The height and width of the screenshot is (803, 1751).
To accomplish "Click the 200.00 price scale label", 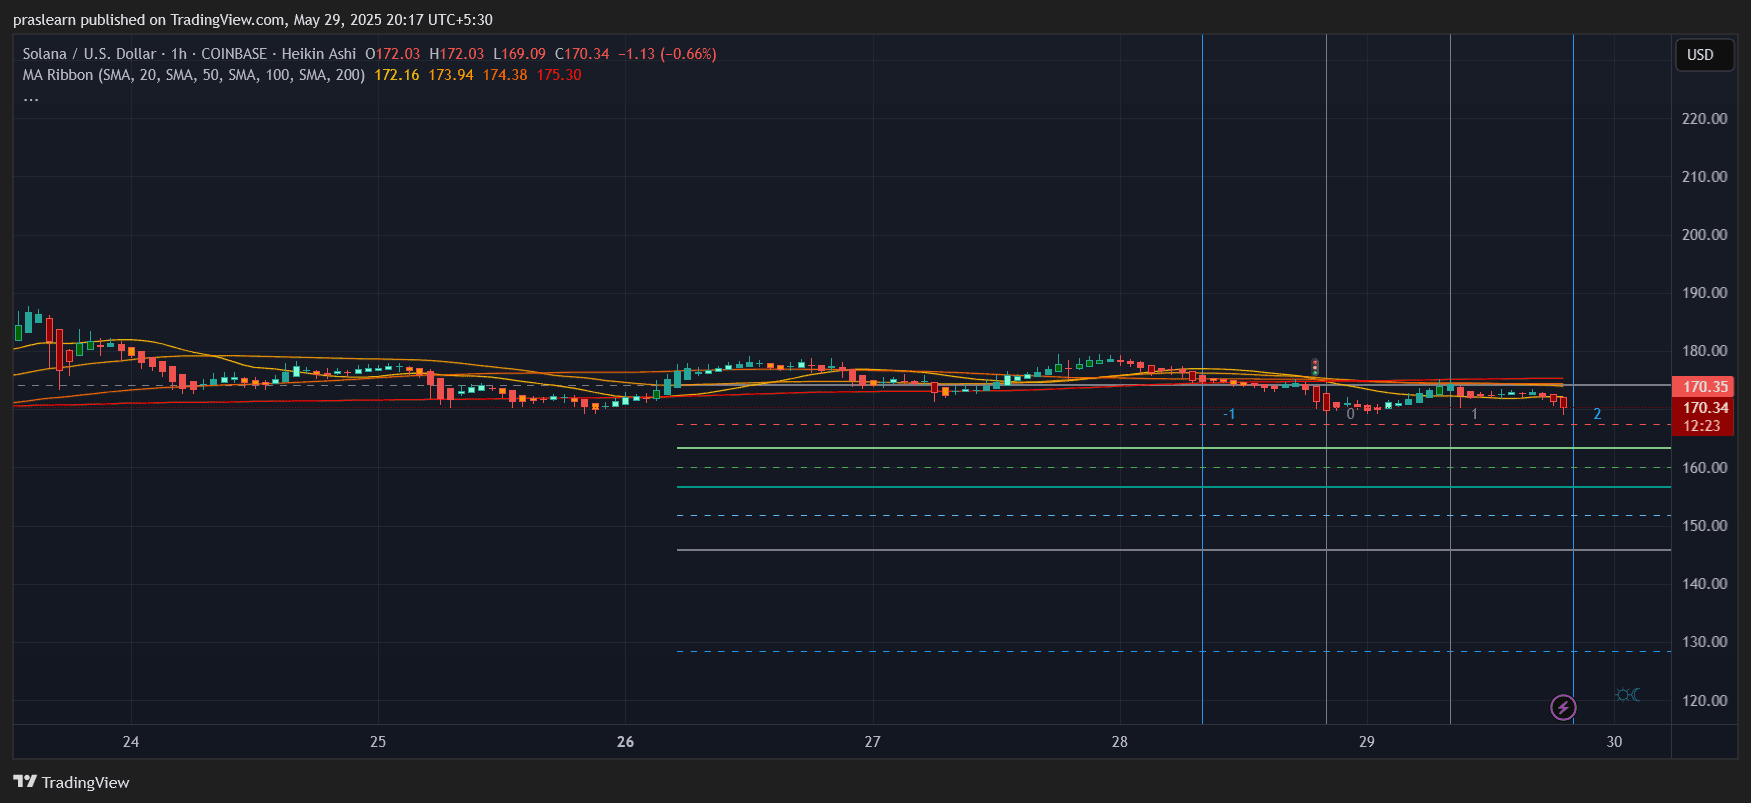I will [x=1704, y=235].
